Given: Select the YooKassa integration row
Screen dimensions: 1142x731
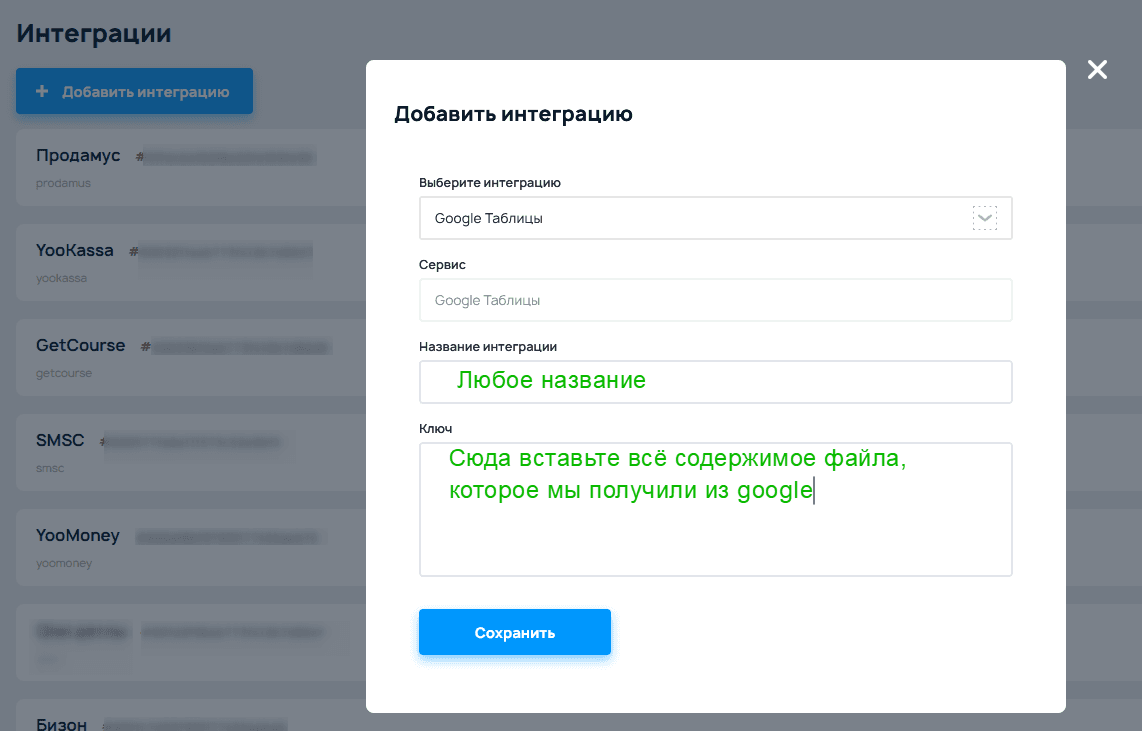Looking at the screenshot, I should (75, 251).
